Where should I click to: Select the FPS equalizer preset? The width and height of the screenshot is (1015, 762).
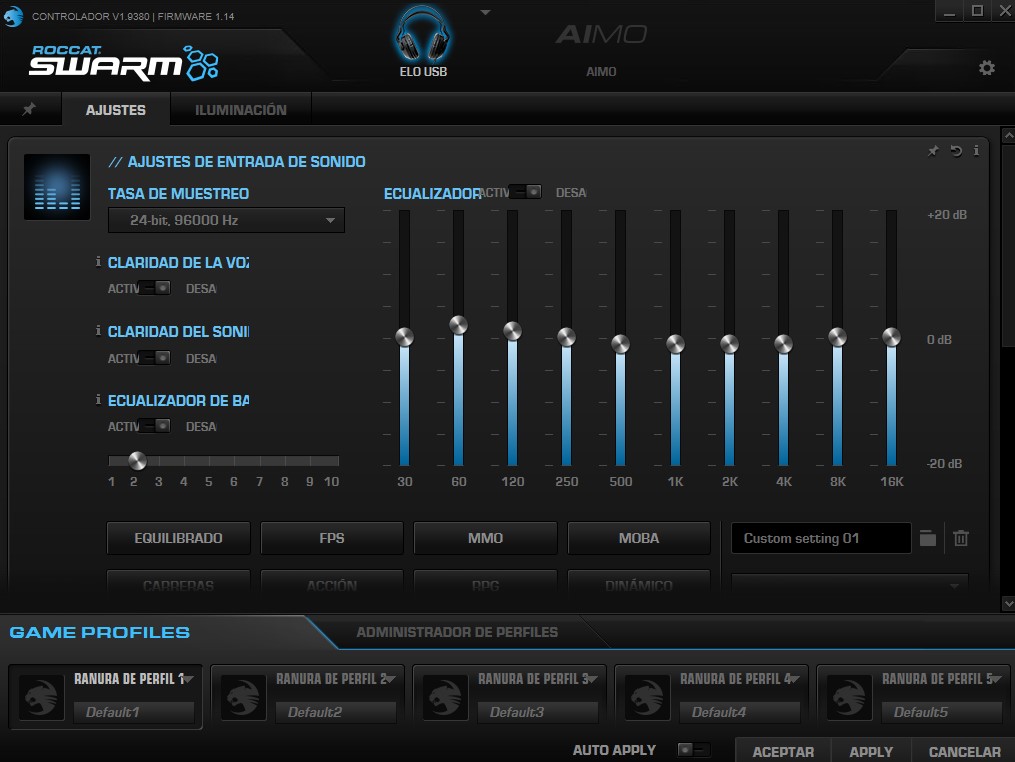tap(332, 538)
